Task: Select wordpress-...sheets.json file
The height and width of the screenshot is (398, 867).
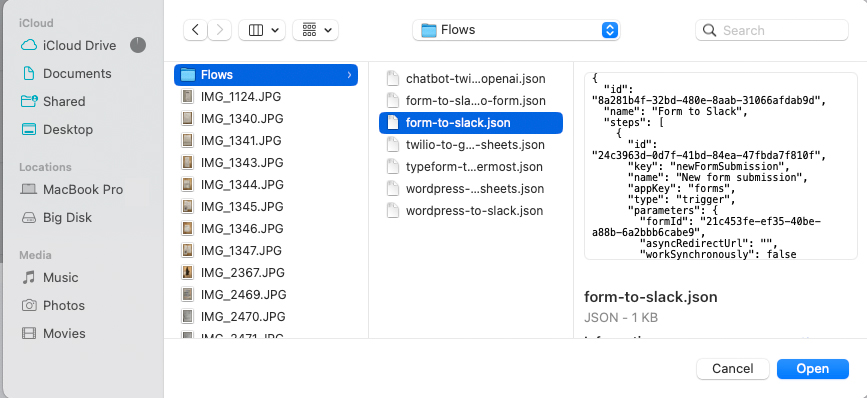Action: pos(471,188)
